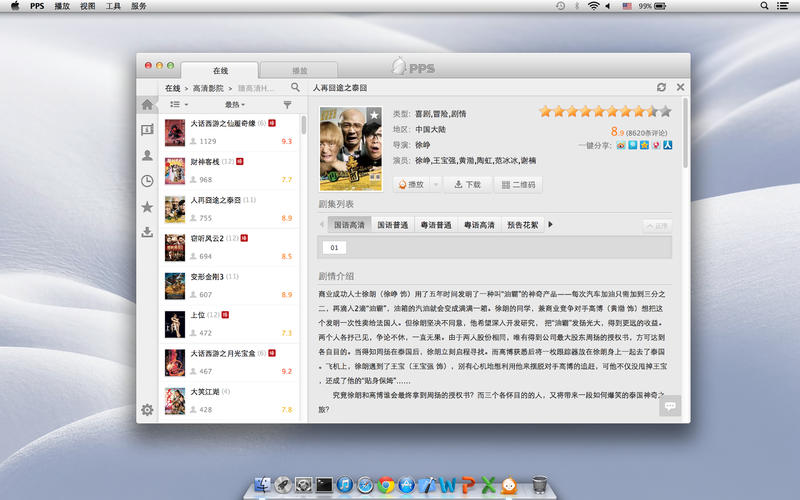Screen dimensions: 800x500
Task: Open the paid video coupon sidebar icon
Action: (147, 130)
